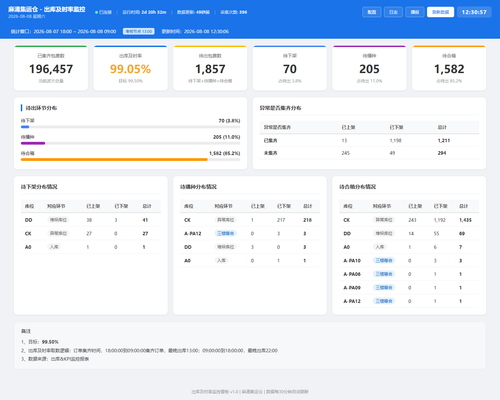Click total 69 in 待合箱 DO row
The image size is (500, 400).
(x=462, y=233)
